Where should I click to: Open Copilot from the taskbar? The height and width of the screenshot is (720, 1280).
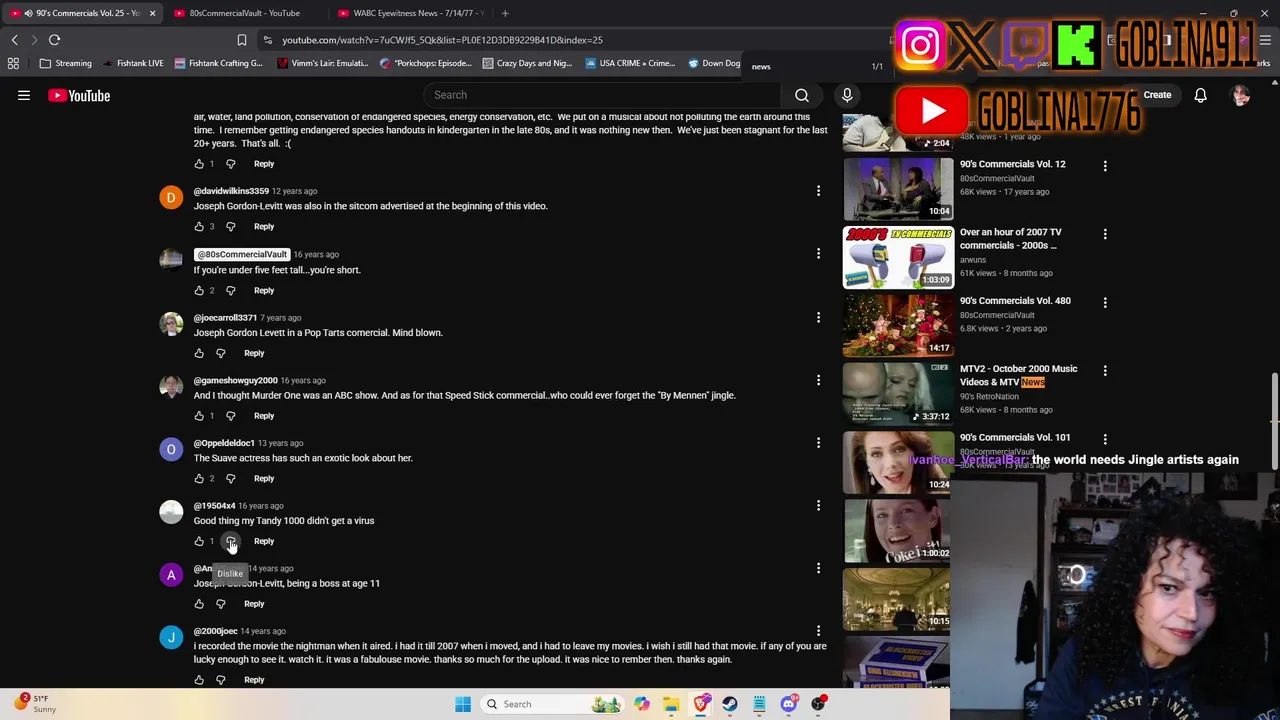(x=642, y=704)
